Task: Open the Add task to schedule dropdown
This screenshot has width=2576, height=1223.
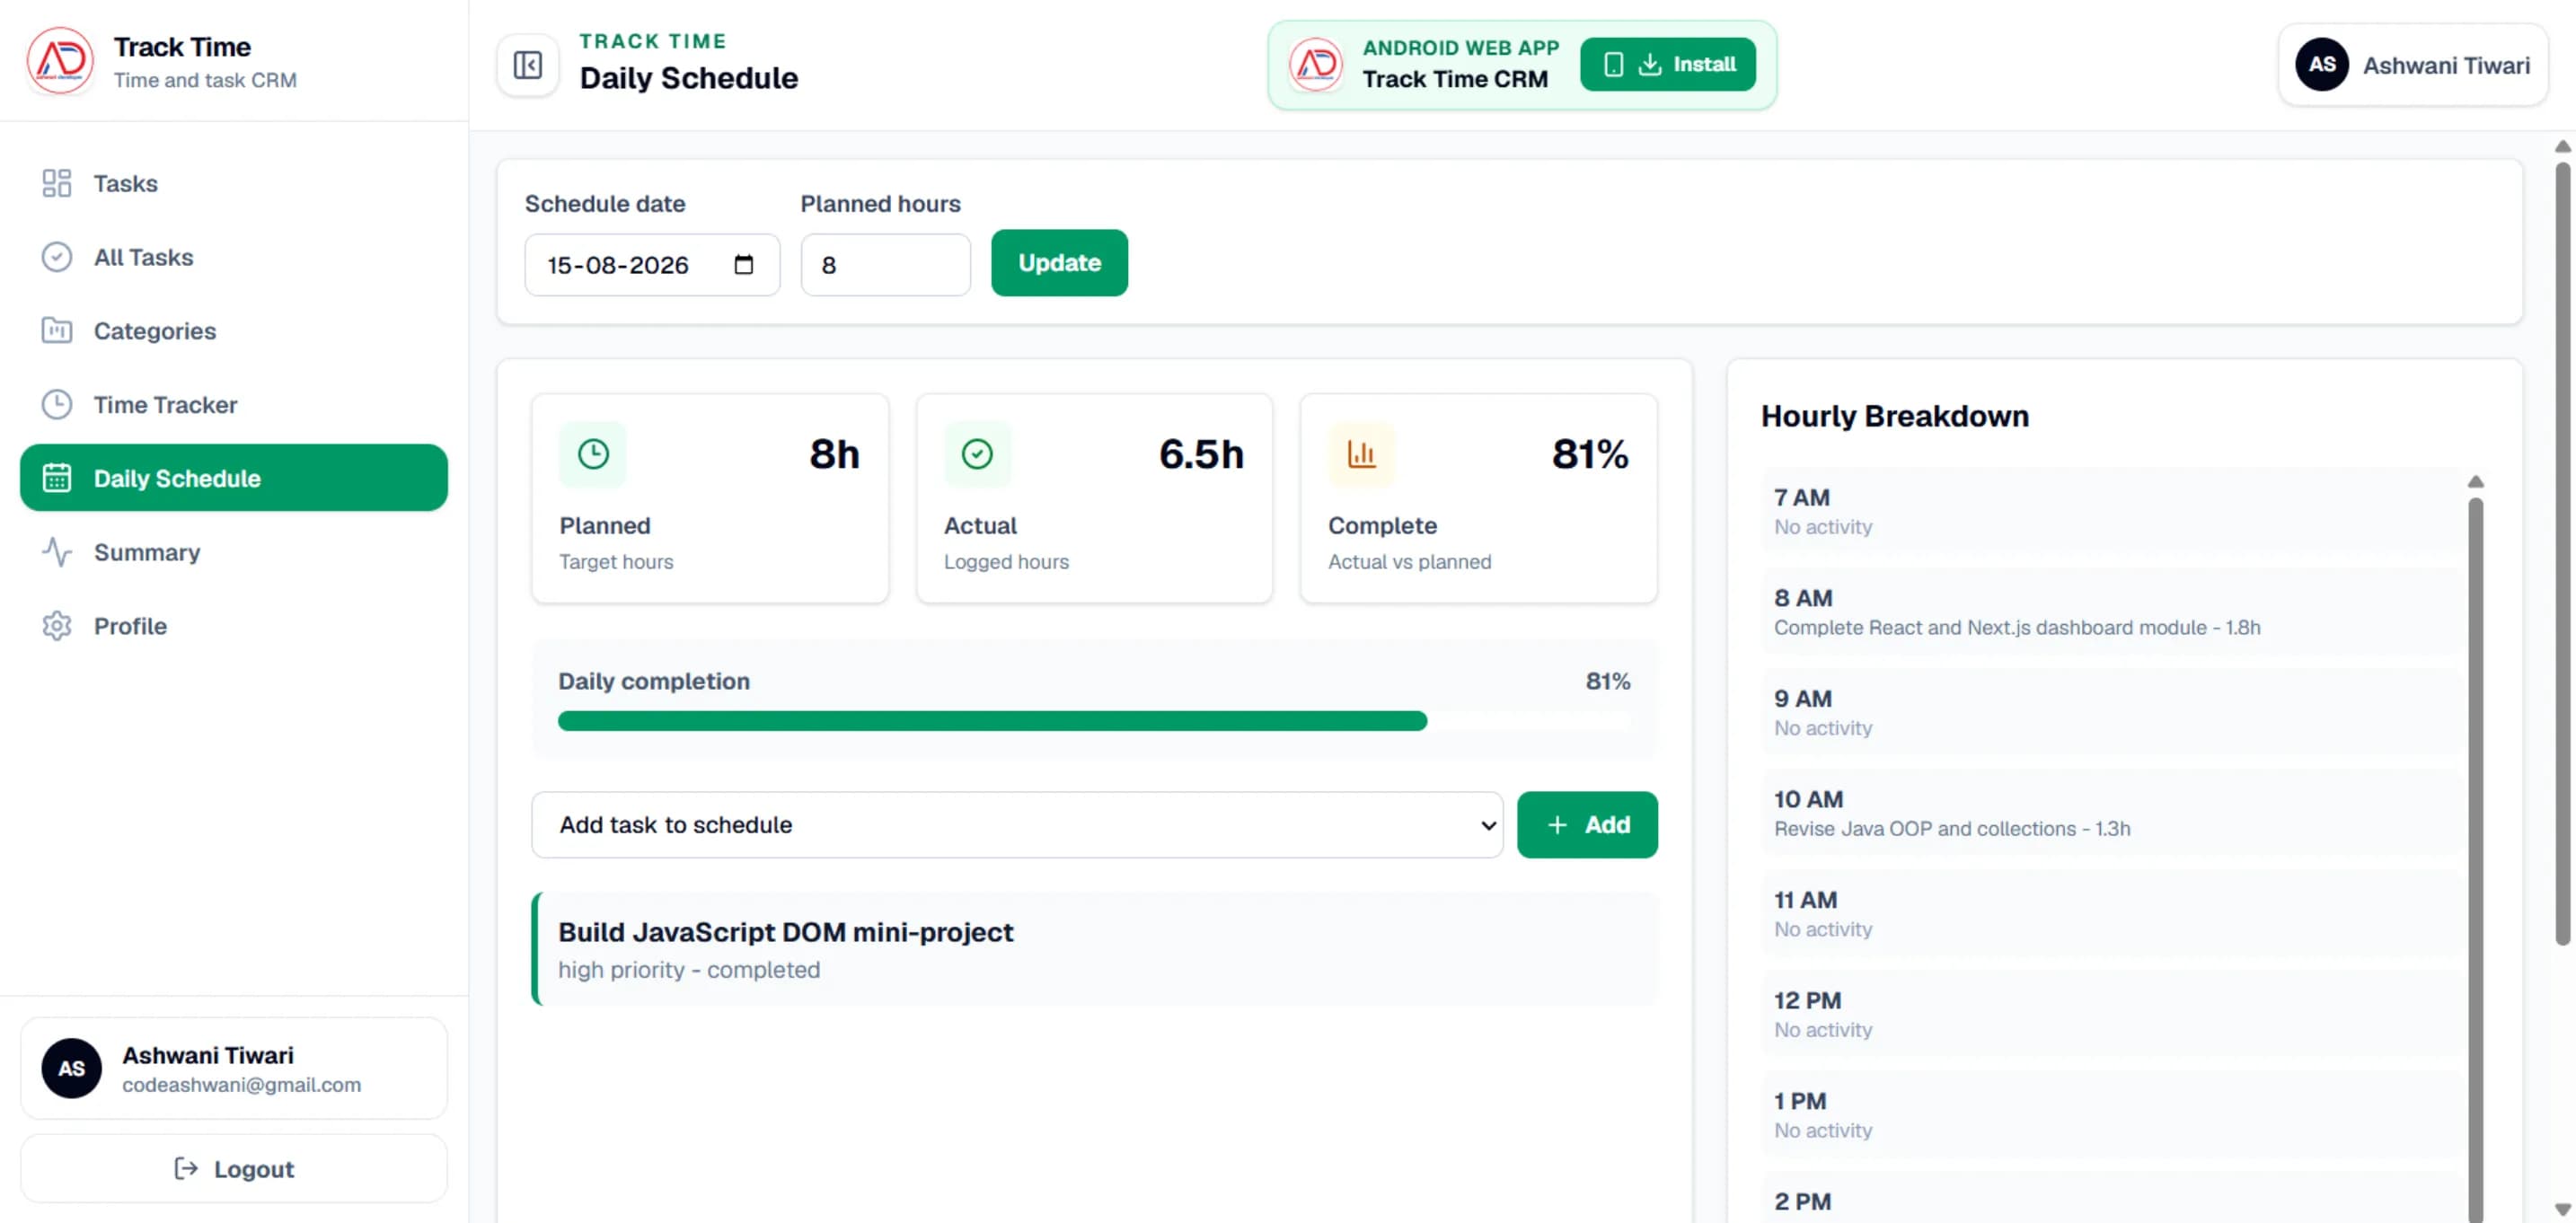Action: 1016,825
